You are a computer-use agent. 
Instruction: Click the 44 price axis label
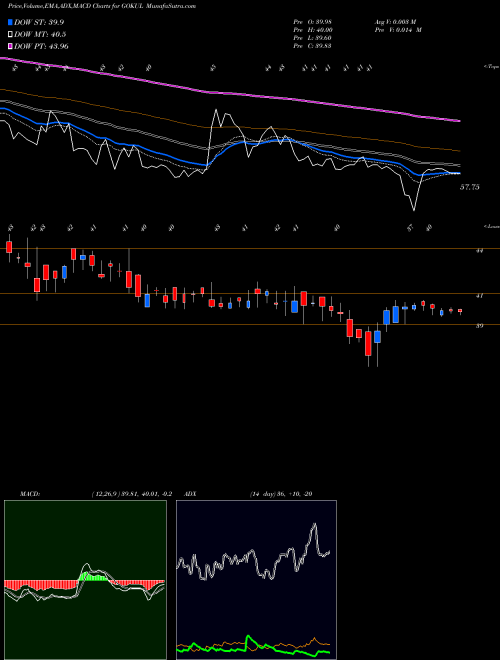pos(479,250)
